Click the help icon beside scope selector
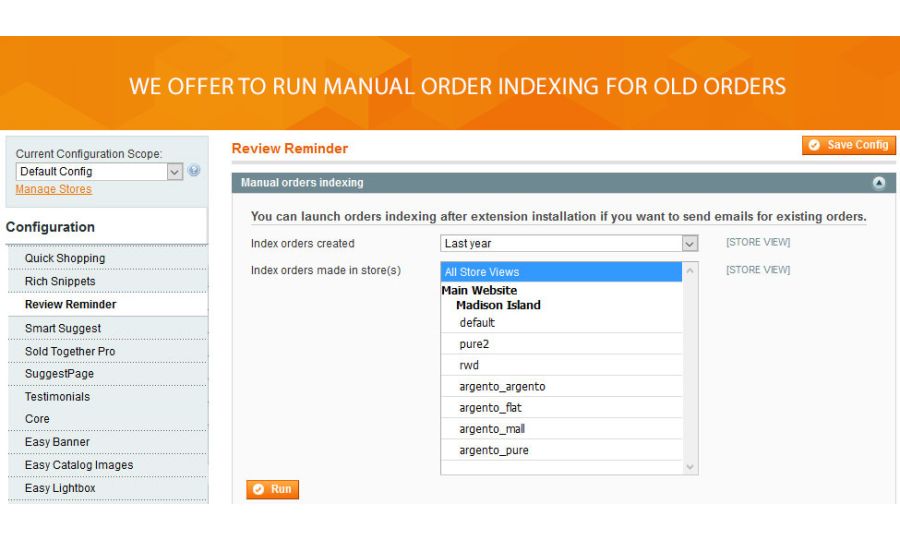900x540 pixels. 194,171
